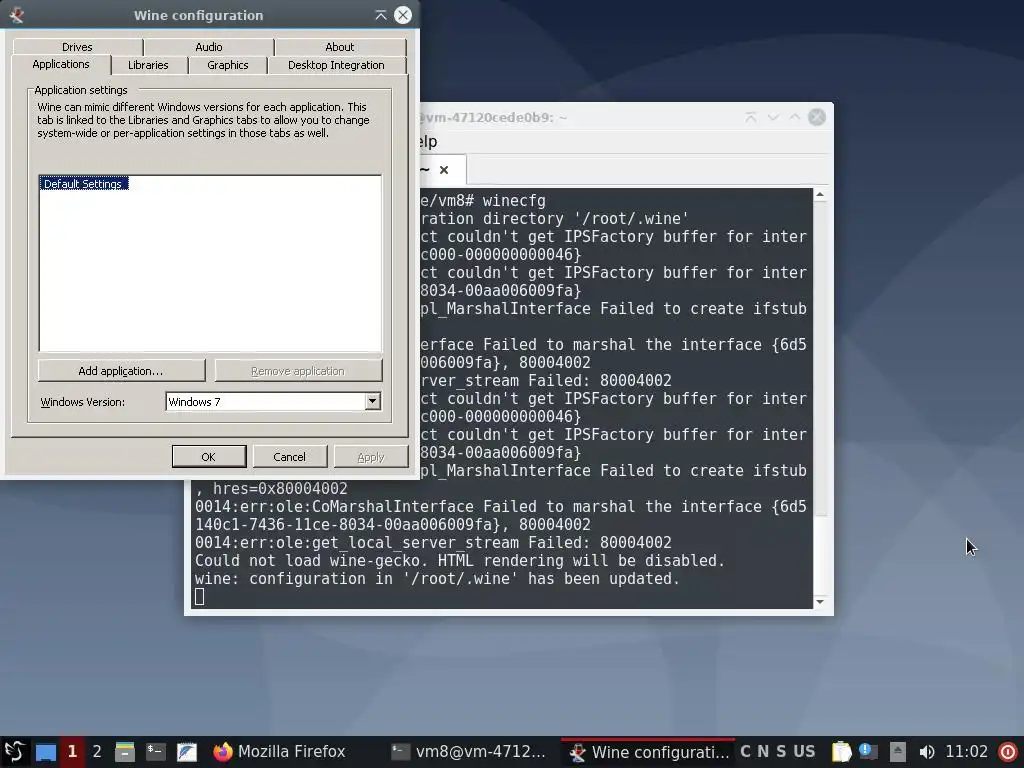Click the Apply button
This screenshot has height=768, width=1024.
(x=371, y=456)
